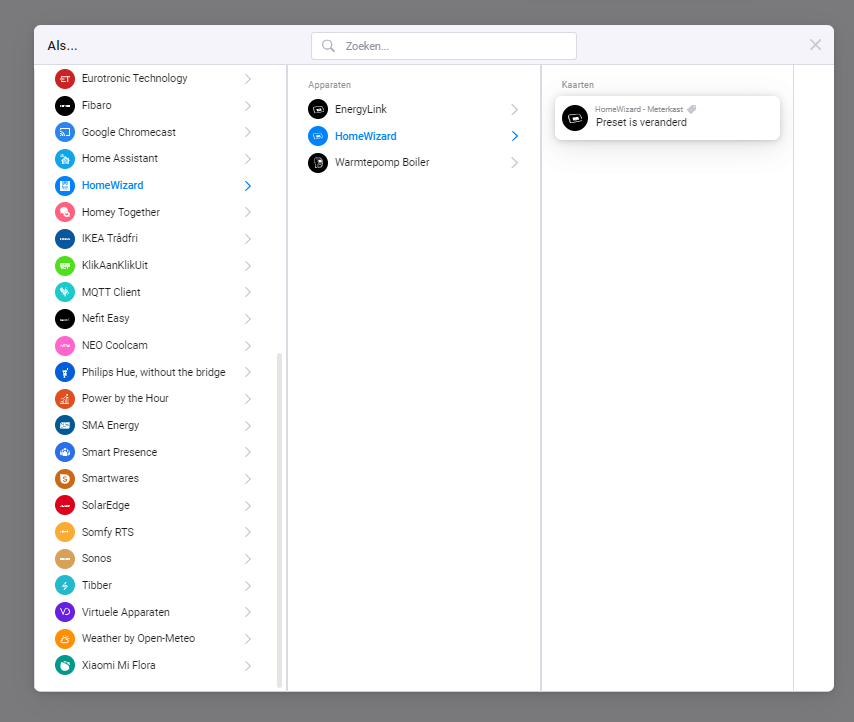This screenshot has height=722, width=854.
Task: Click the Eurotronic Technology app icon
Action: click(65, 79)
